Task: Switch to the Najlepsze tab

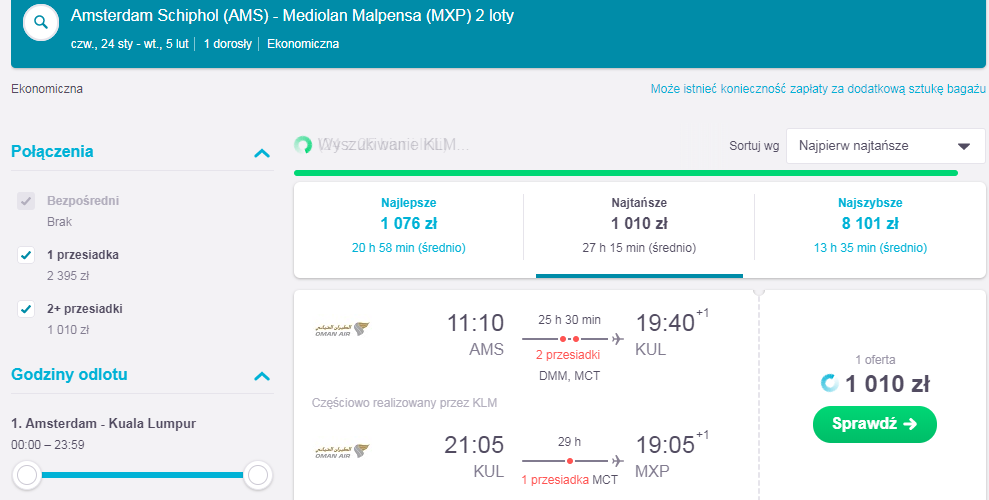Action: point(409,226)
